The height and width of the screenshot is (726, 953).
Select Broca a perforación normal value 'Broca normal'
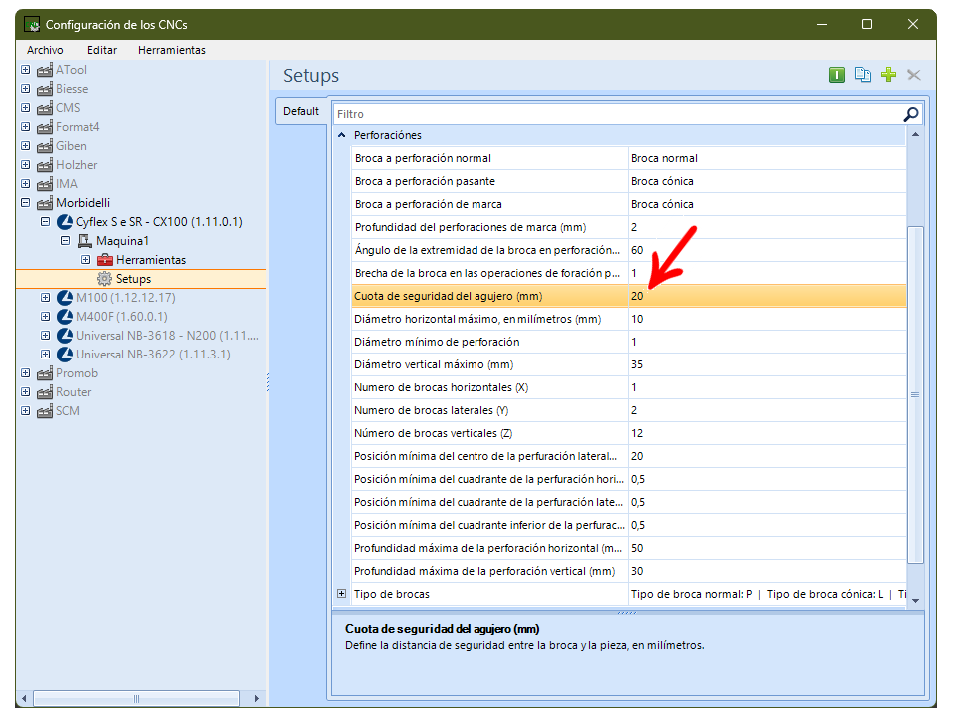[x=766, y=158]
